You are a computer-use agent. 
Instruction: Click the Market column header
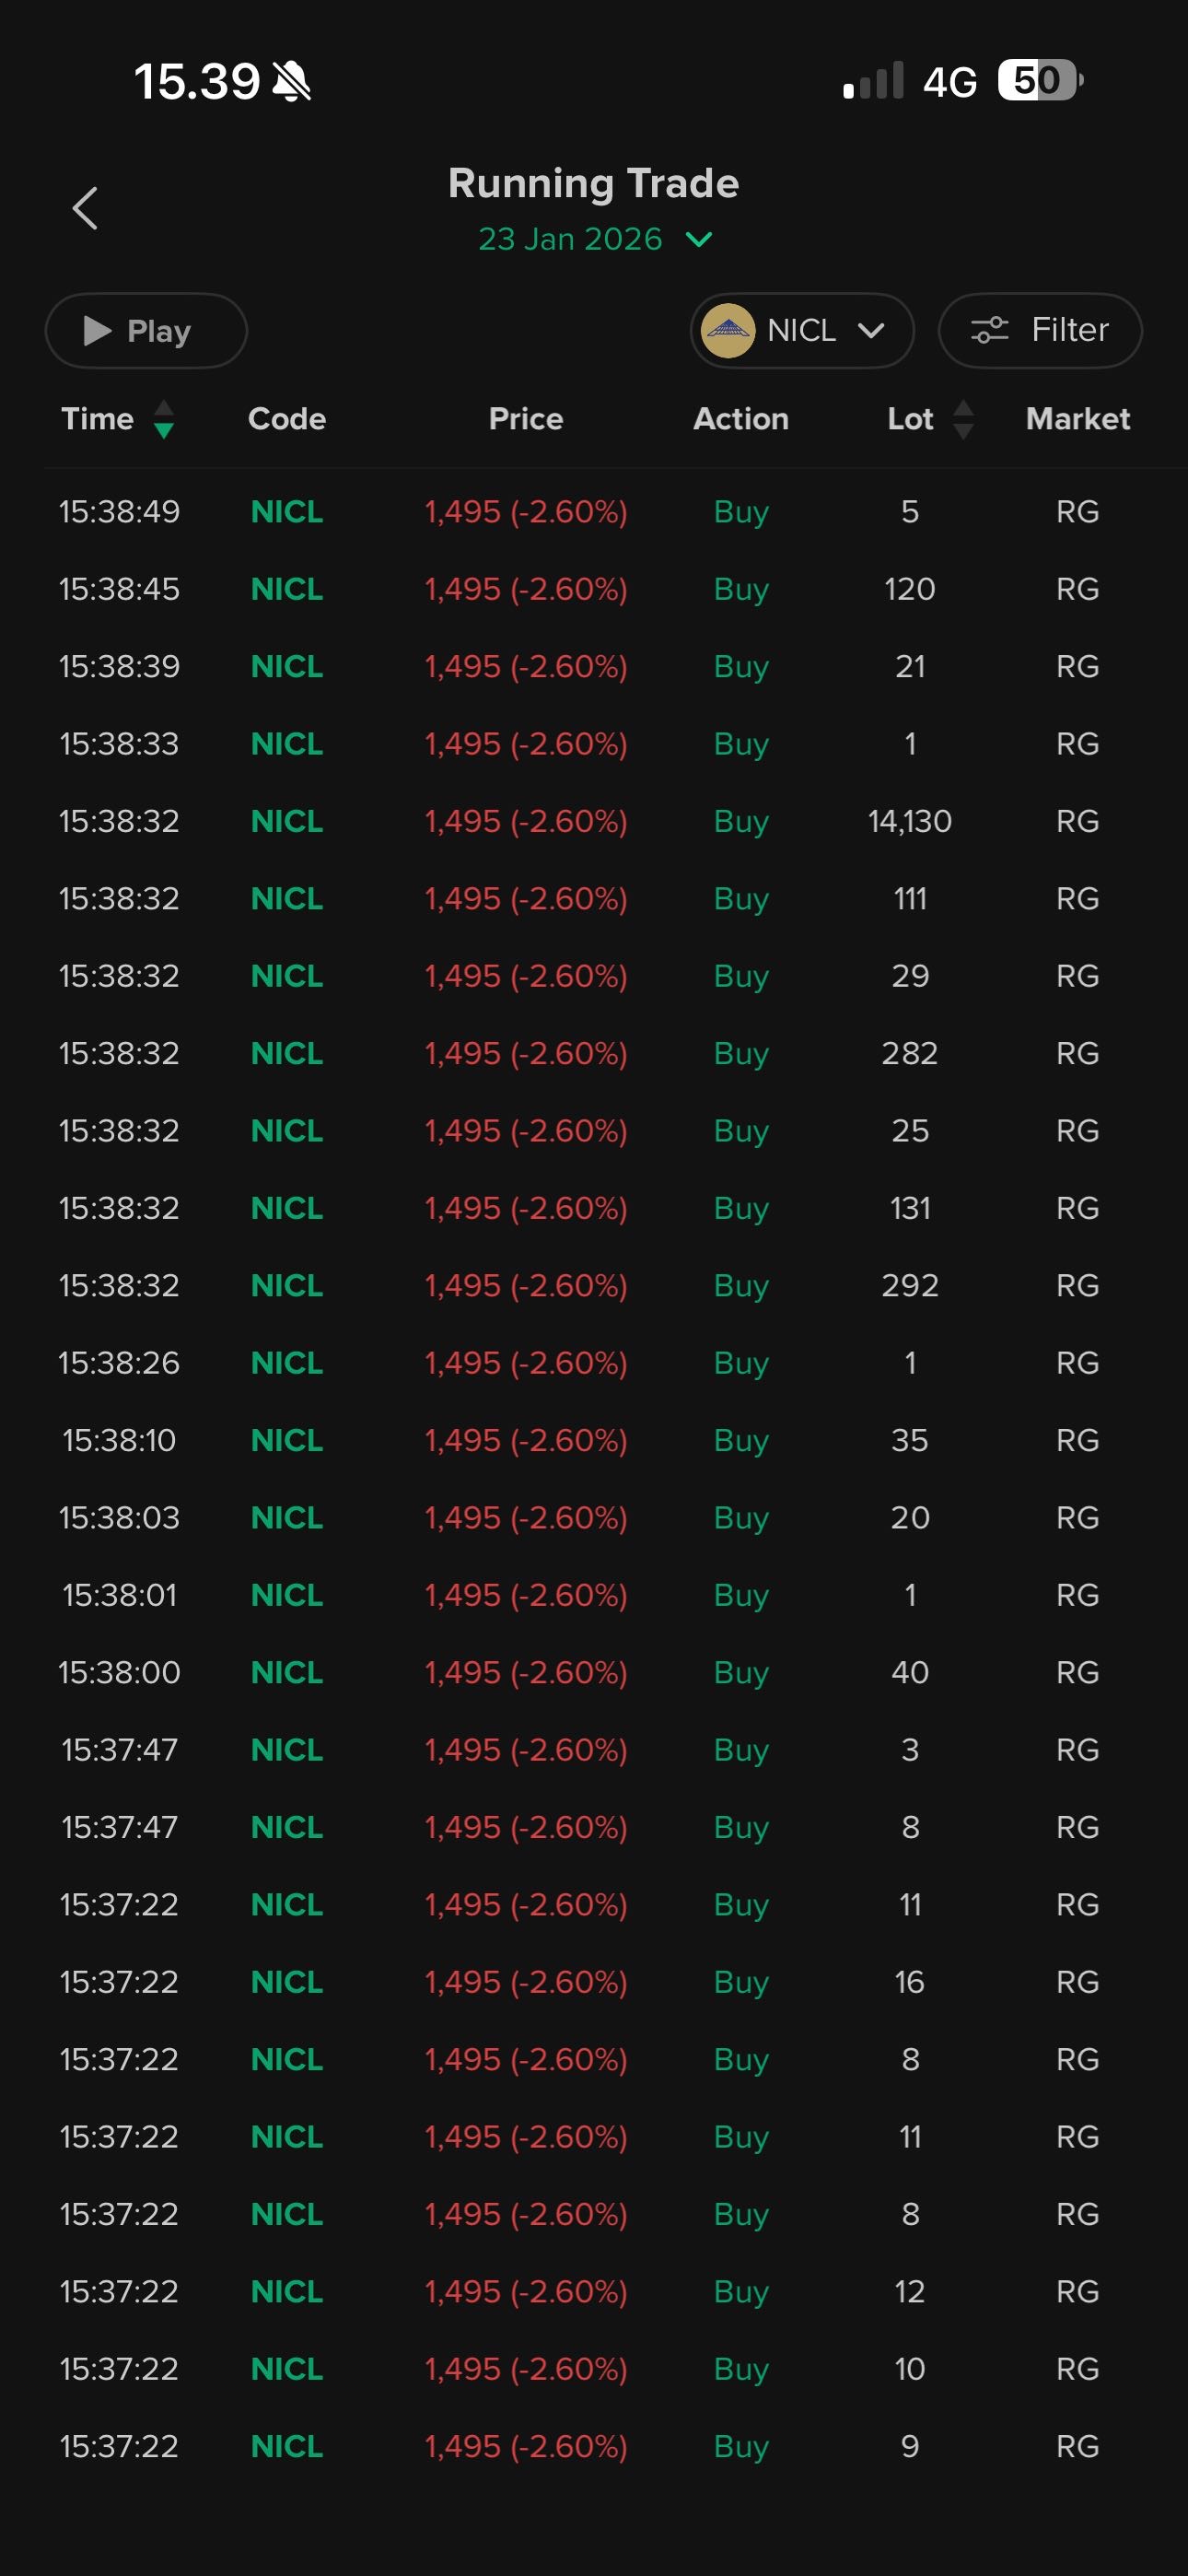click(x=1077, y=419)
